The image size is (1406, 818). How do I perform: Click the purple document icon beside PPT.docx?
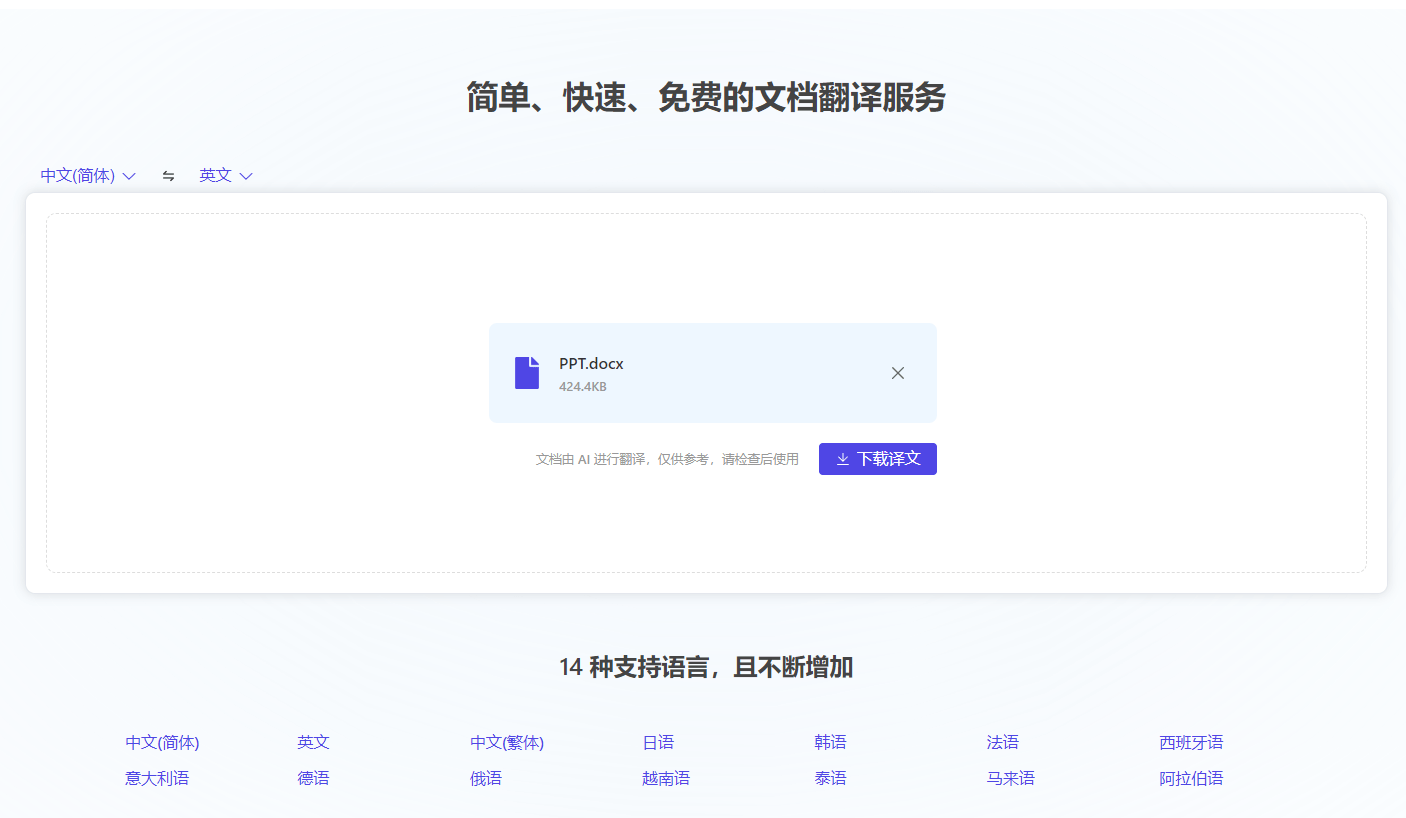[527, 371]
